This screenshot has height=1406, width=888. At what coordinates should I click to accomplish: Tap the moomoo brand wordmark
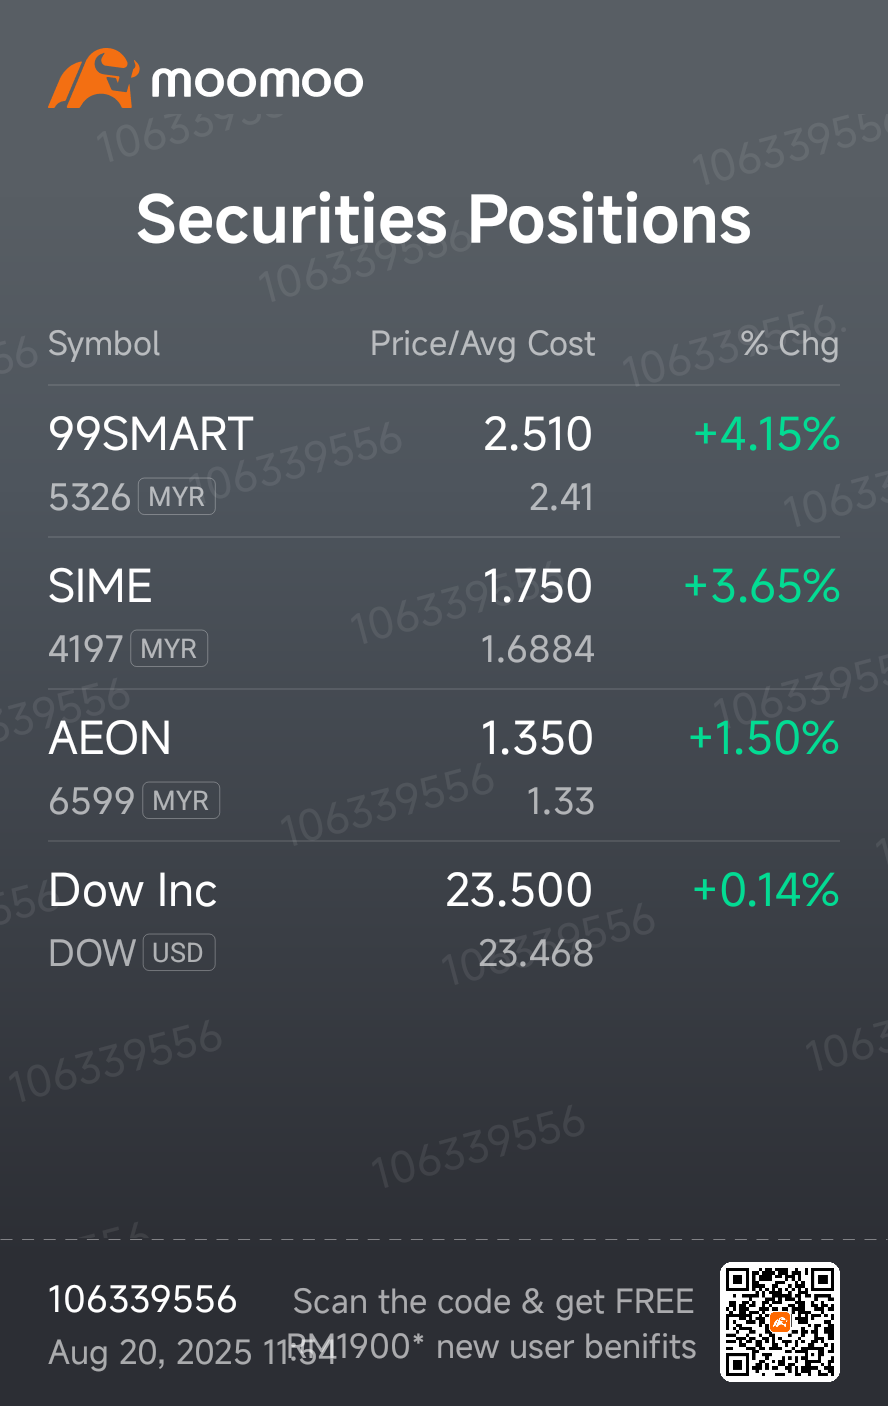pyautogui.click(x=257, y=81)
